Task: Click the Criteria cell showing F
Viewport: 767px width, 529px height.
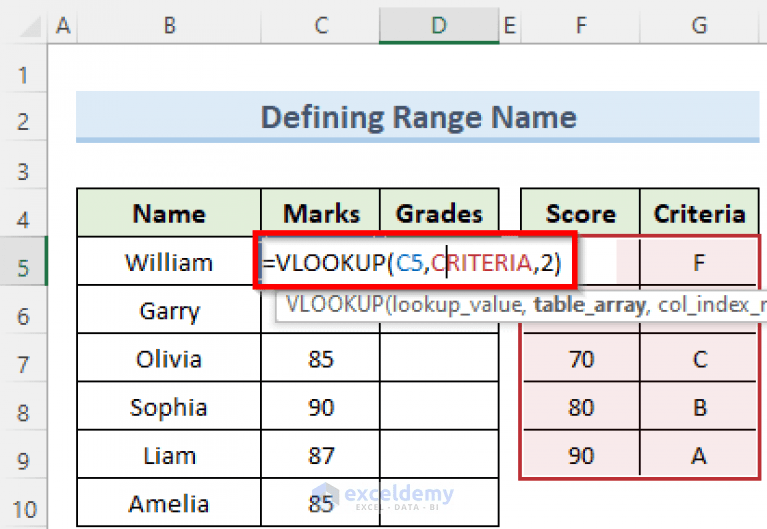Action: 699,262
